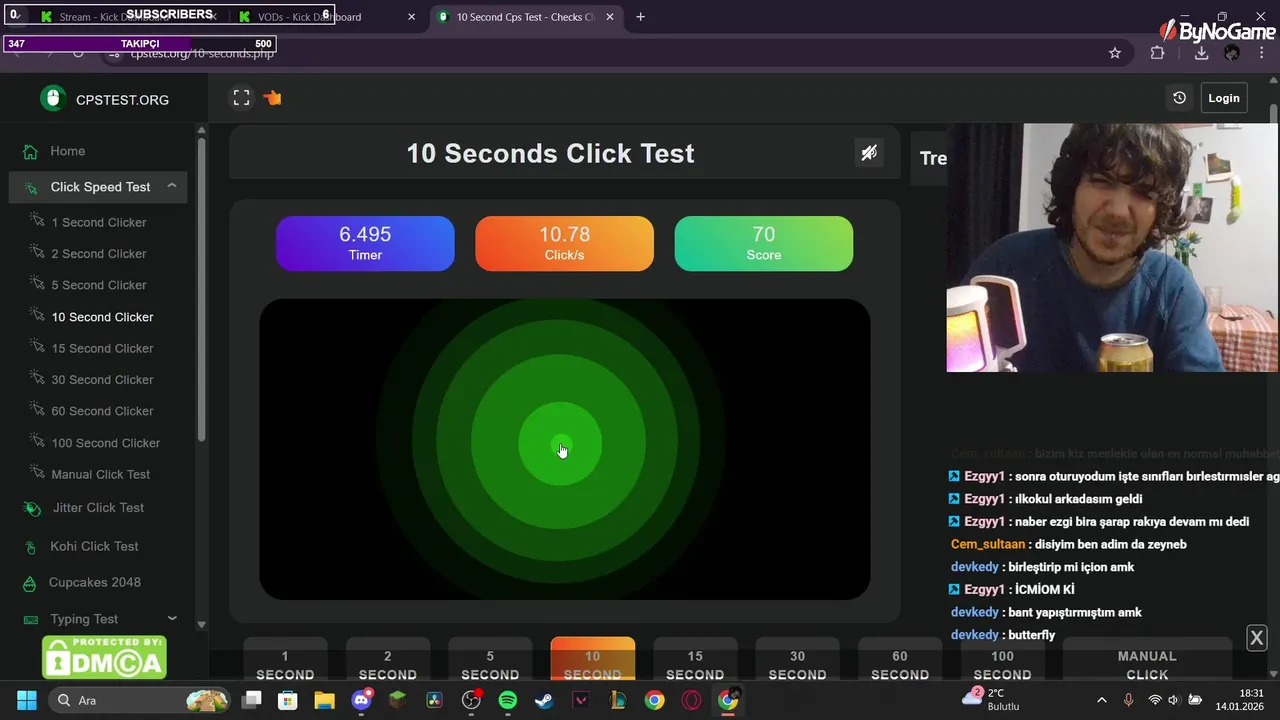
Task: Open Cupcakes 2048 game
Action: pos(95,582)
